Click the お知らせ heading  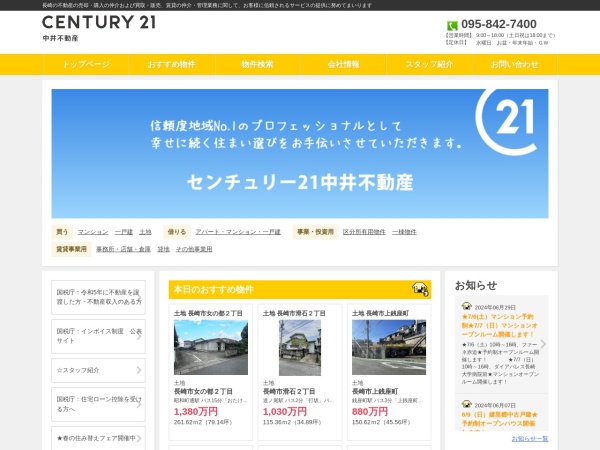[476, 285]
